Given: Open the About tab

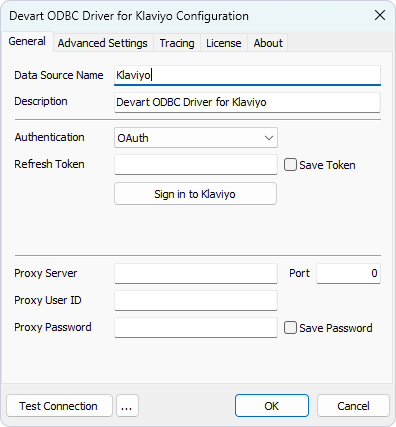Looking at the screenshot, I should pos(268,43).
